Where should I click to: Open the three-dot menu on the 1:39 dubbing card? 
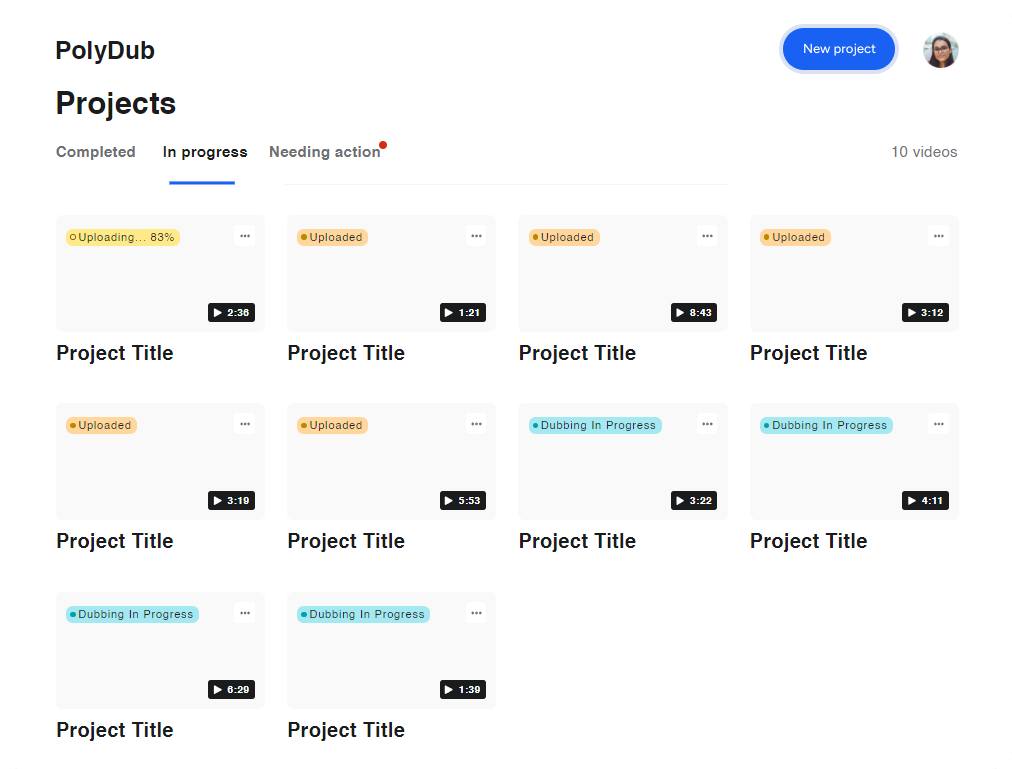pos(476,613)
